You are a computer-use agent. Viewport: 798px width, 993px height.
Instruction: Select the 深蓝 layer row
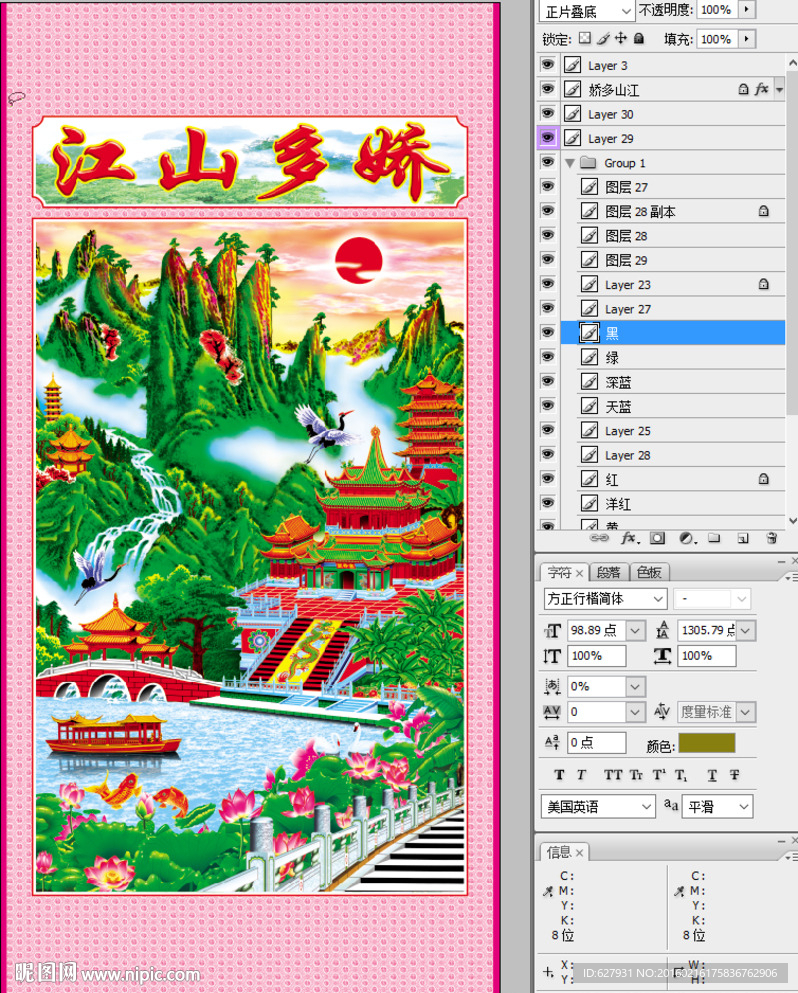coord(673,382)
